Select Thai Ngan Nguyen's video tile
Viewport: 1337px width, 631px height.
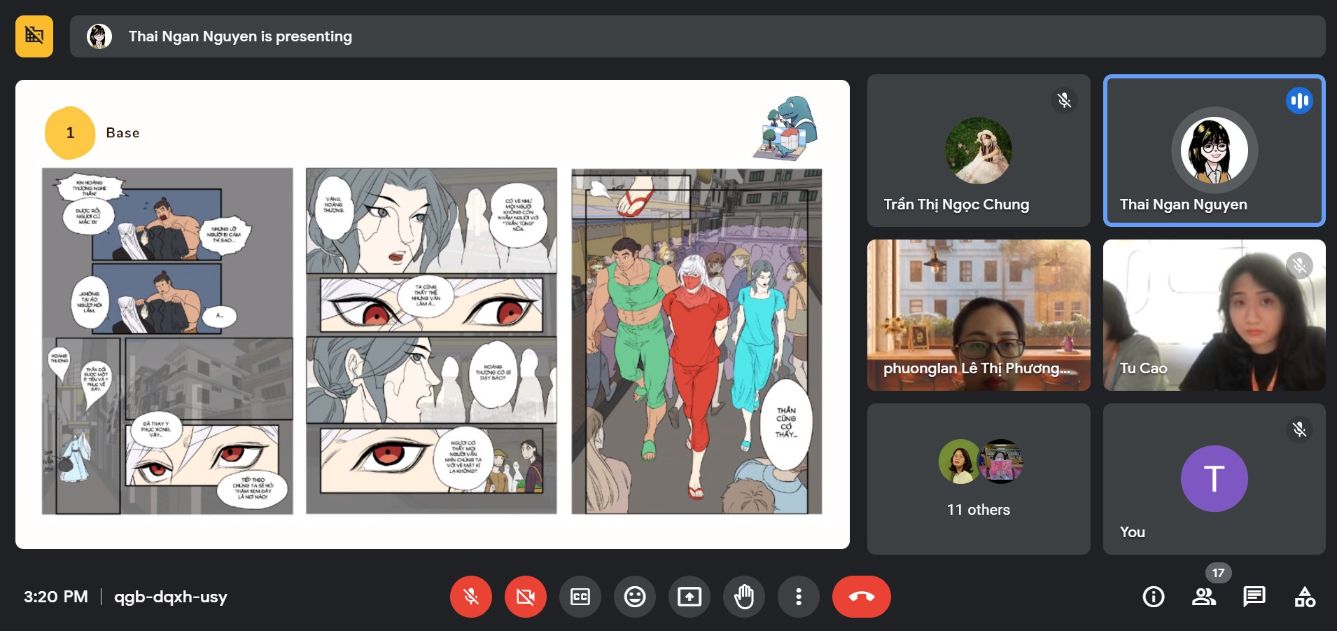(x=1213, y=151)
